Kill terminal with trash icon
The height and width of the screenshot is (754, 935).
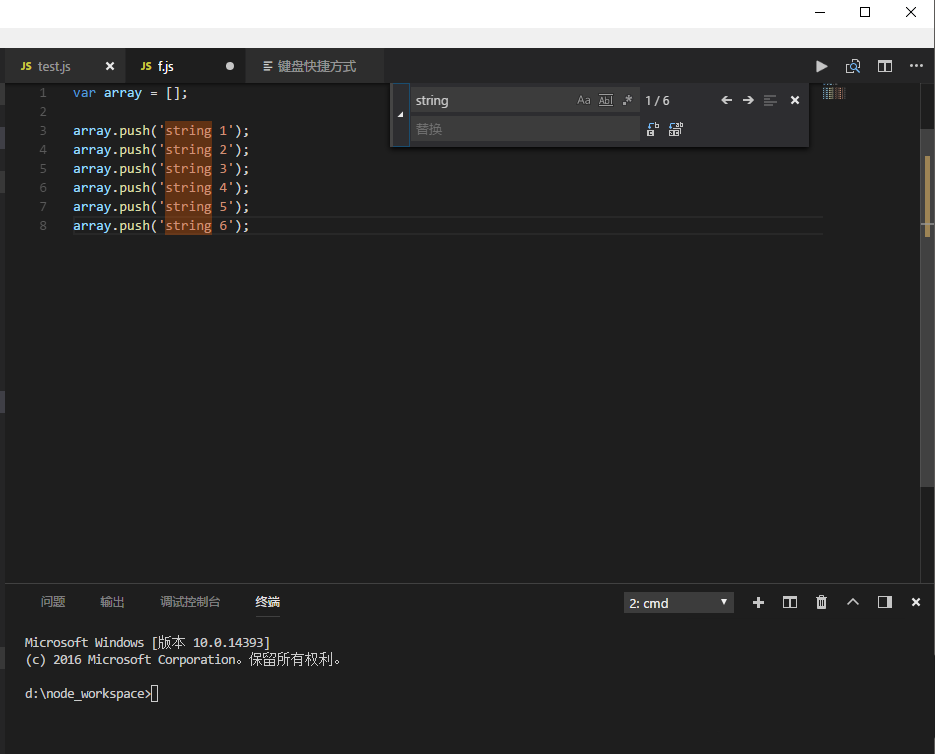click(x=822, y=602)
